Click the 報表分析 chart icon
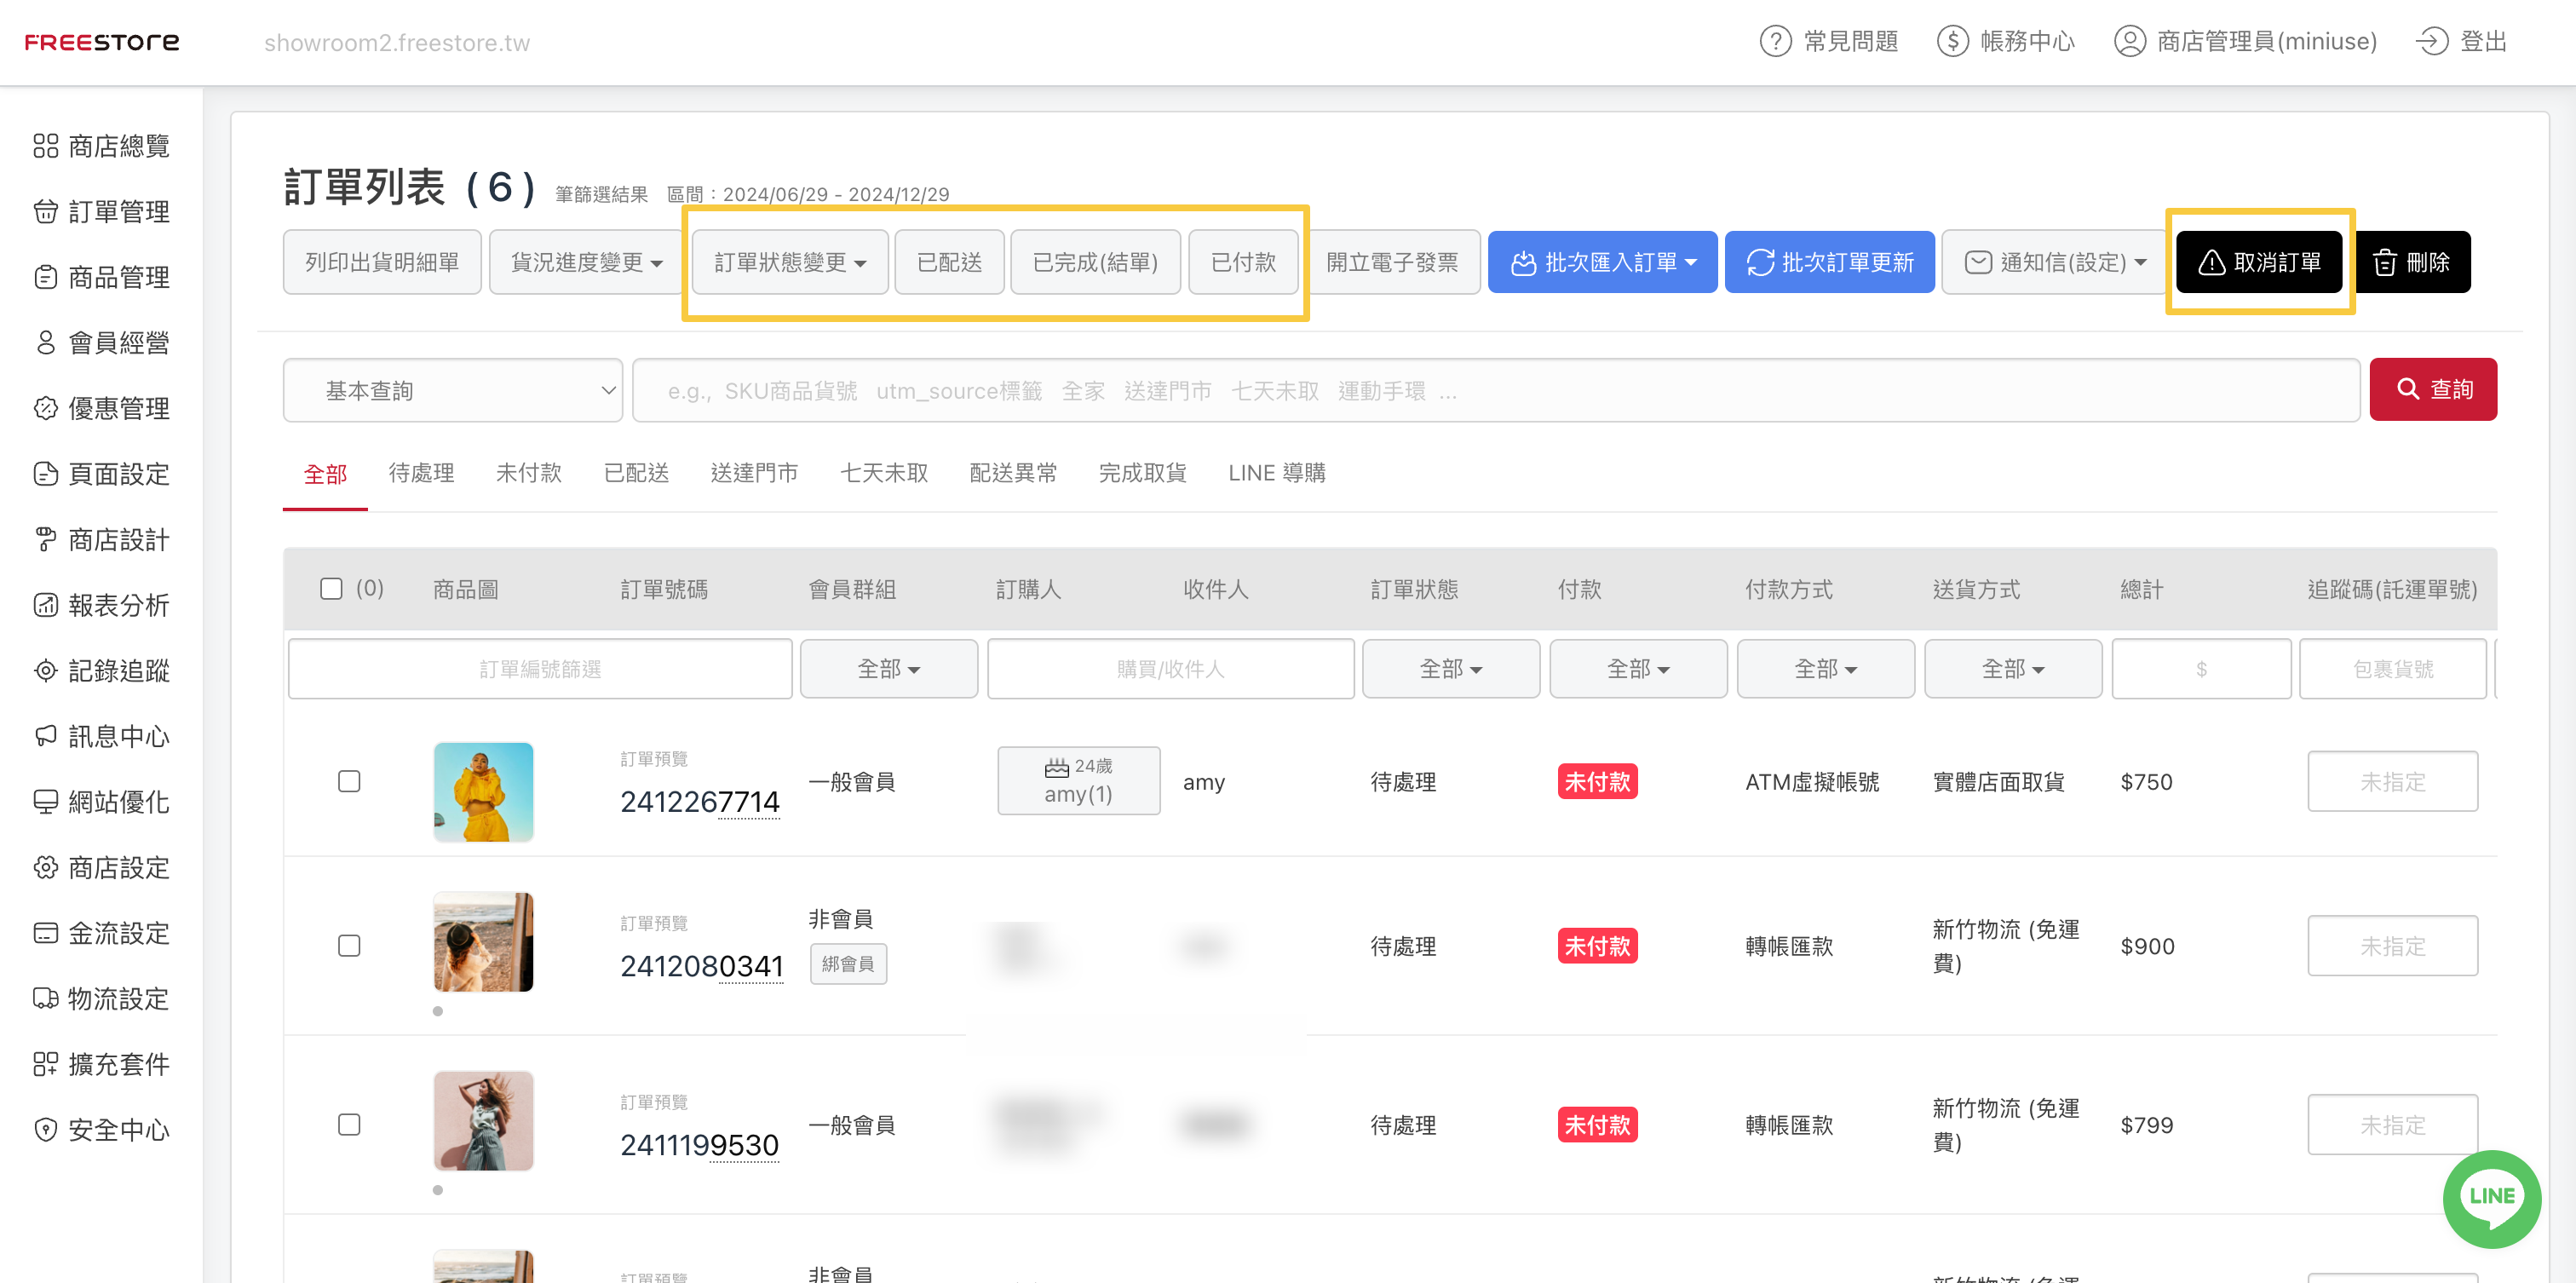Image resolution: width=2576 pixels, height=1283 pixels. click(45, 605)
